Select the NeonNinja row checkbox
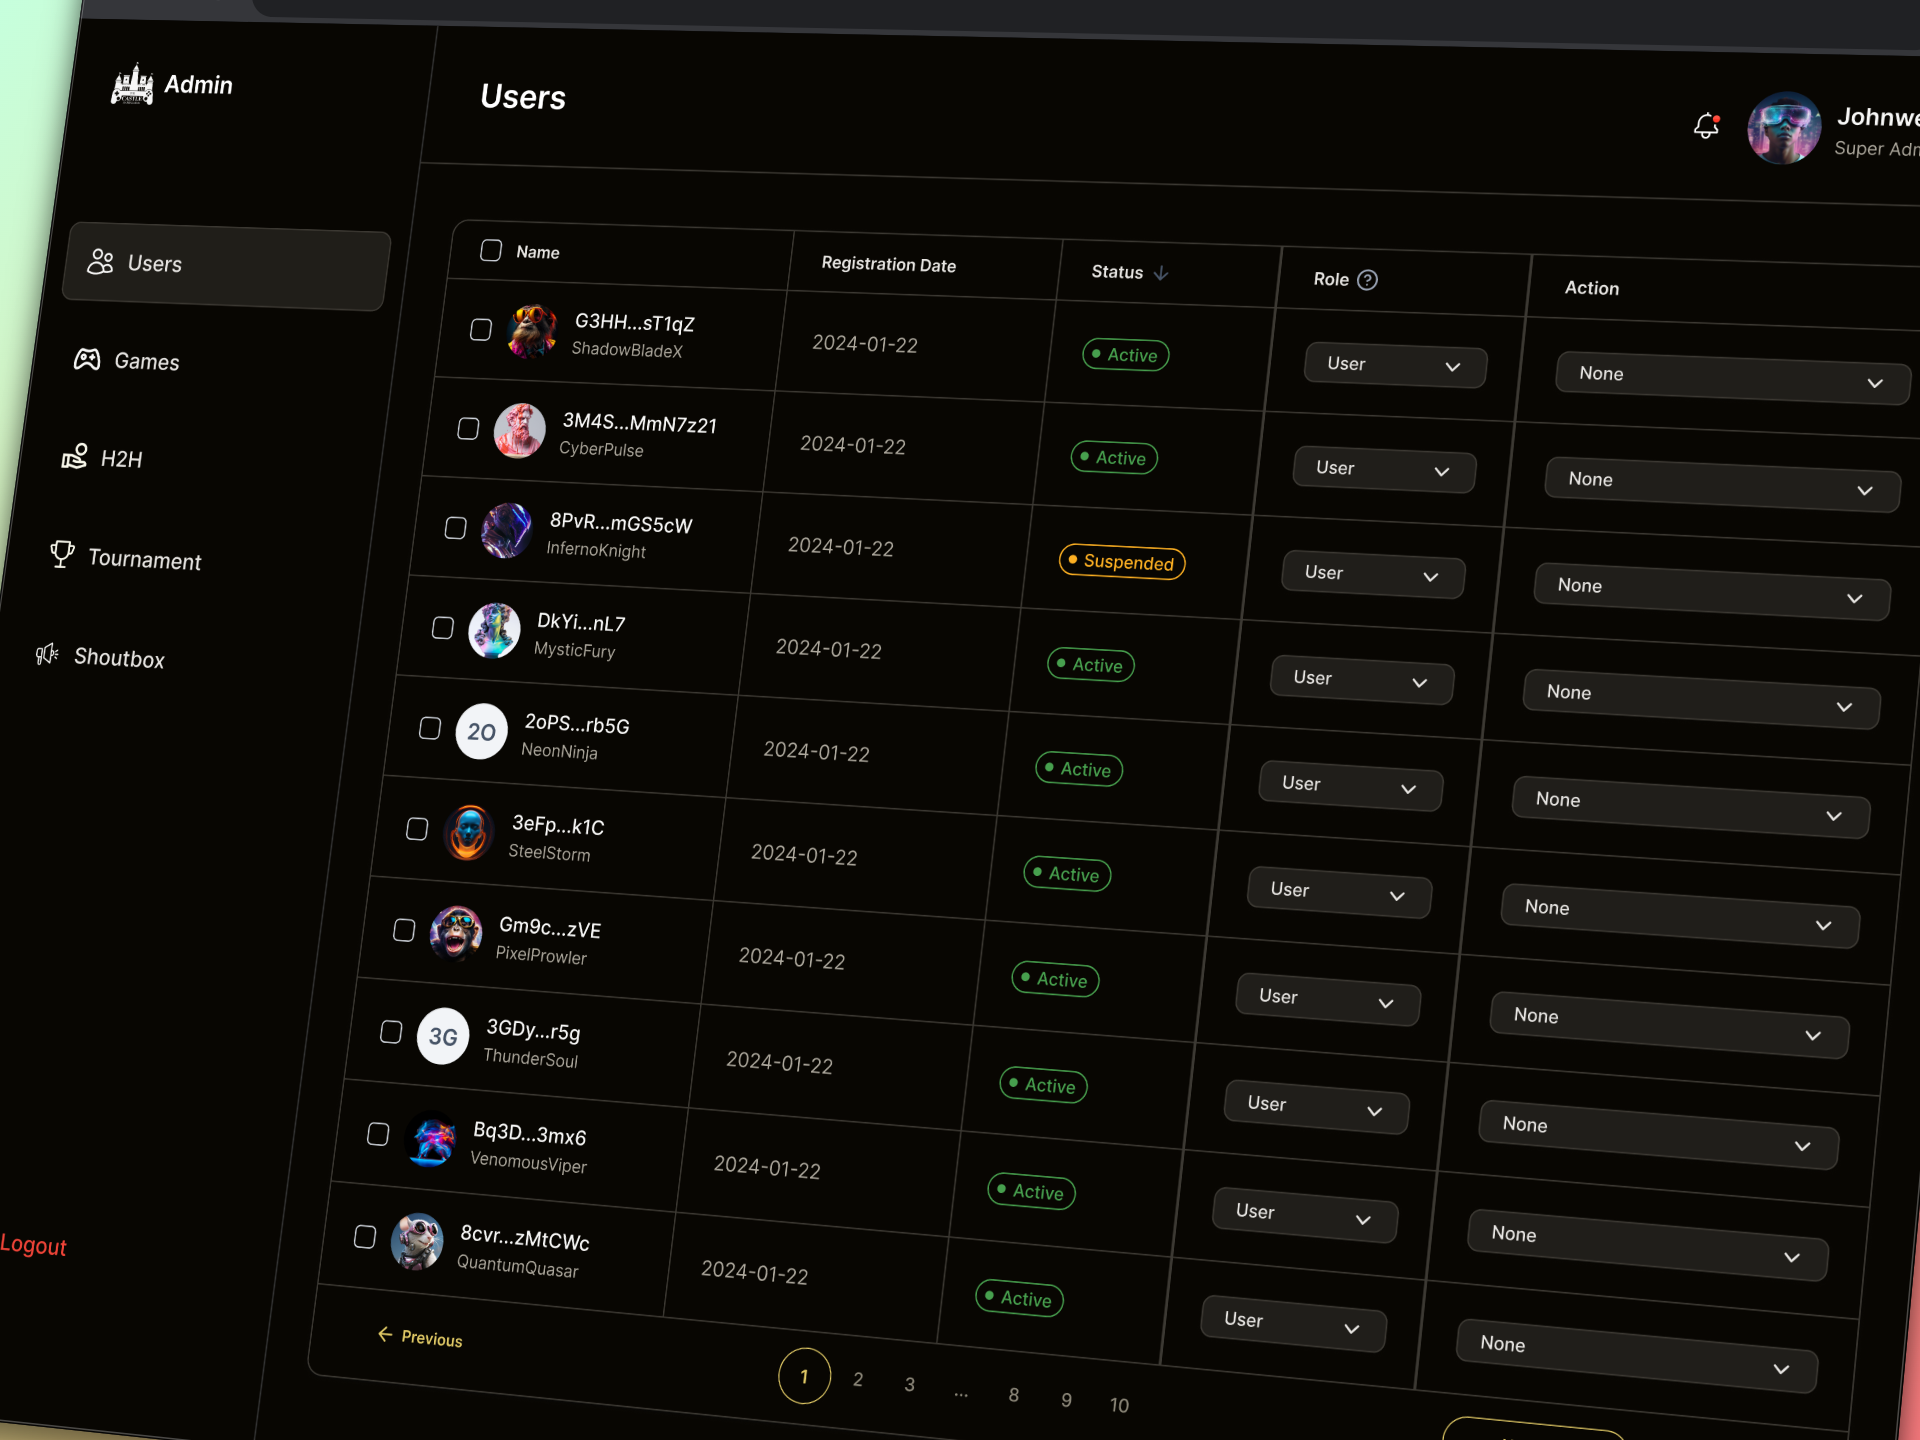 [x=430, y=728]
